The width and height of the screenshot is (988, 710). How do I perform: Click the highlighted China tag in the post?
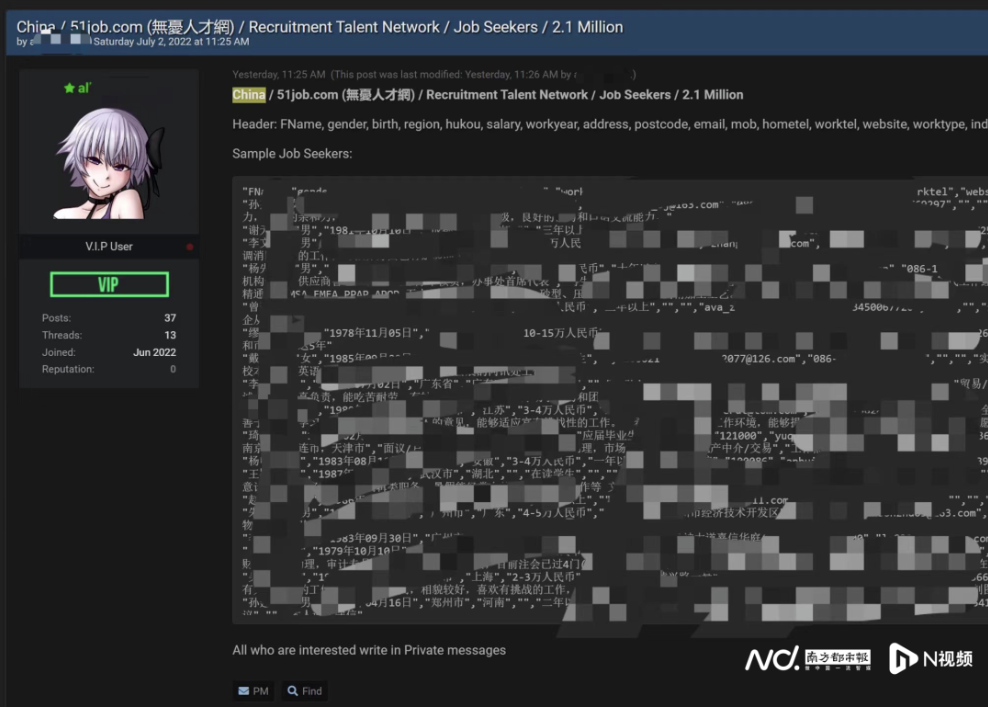249,94
